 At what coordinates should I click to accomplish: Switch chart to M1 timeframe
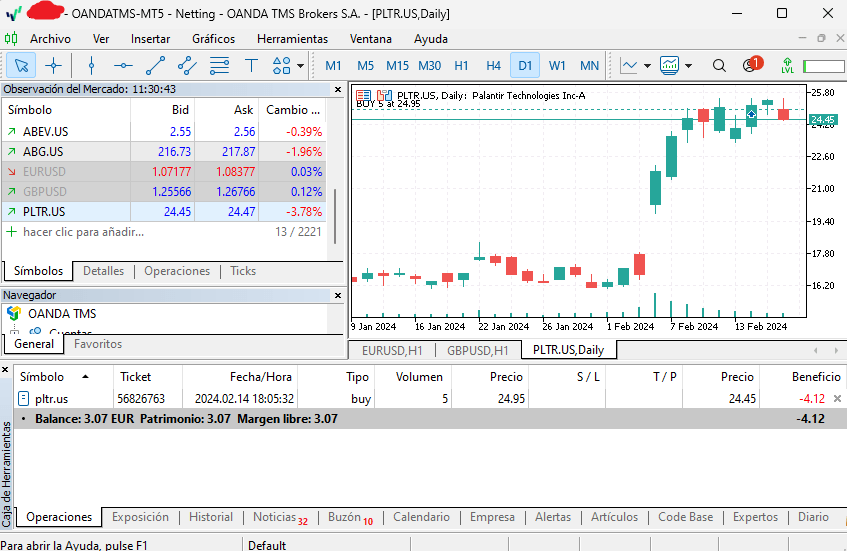click(x=333, y=66)
